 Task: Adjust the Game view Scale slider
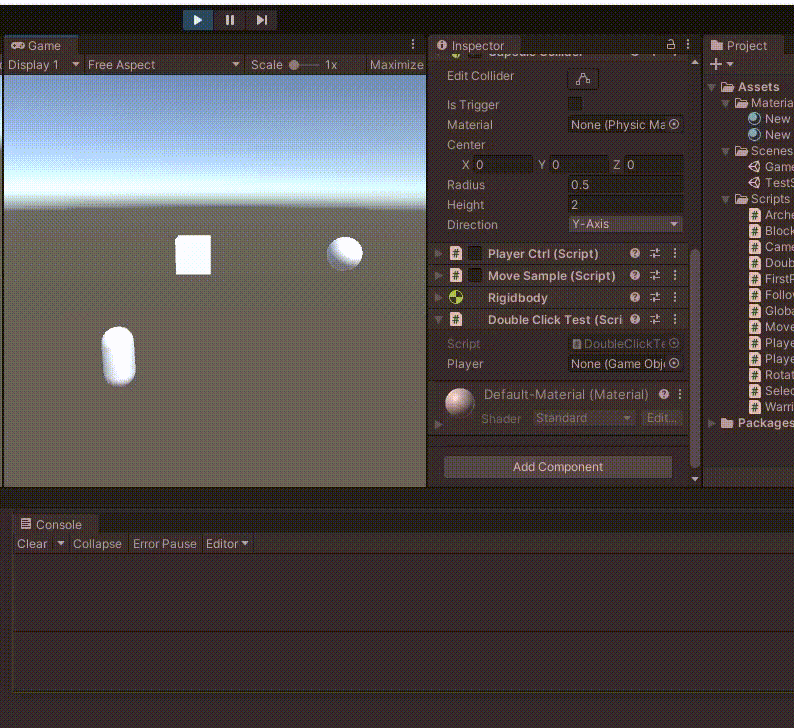point(304,65)
